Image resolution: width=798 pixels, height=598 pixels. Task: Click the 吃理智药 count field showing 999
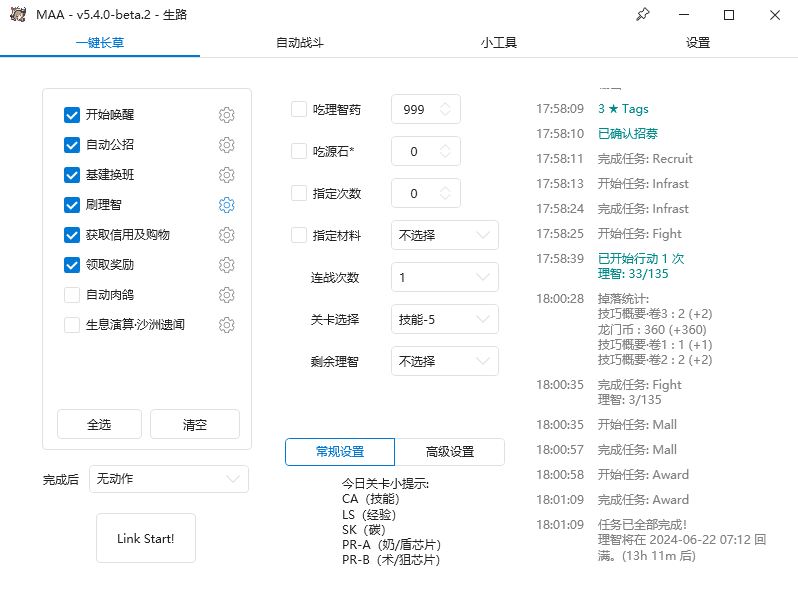click(415, 110)
